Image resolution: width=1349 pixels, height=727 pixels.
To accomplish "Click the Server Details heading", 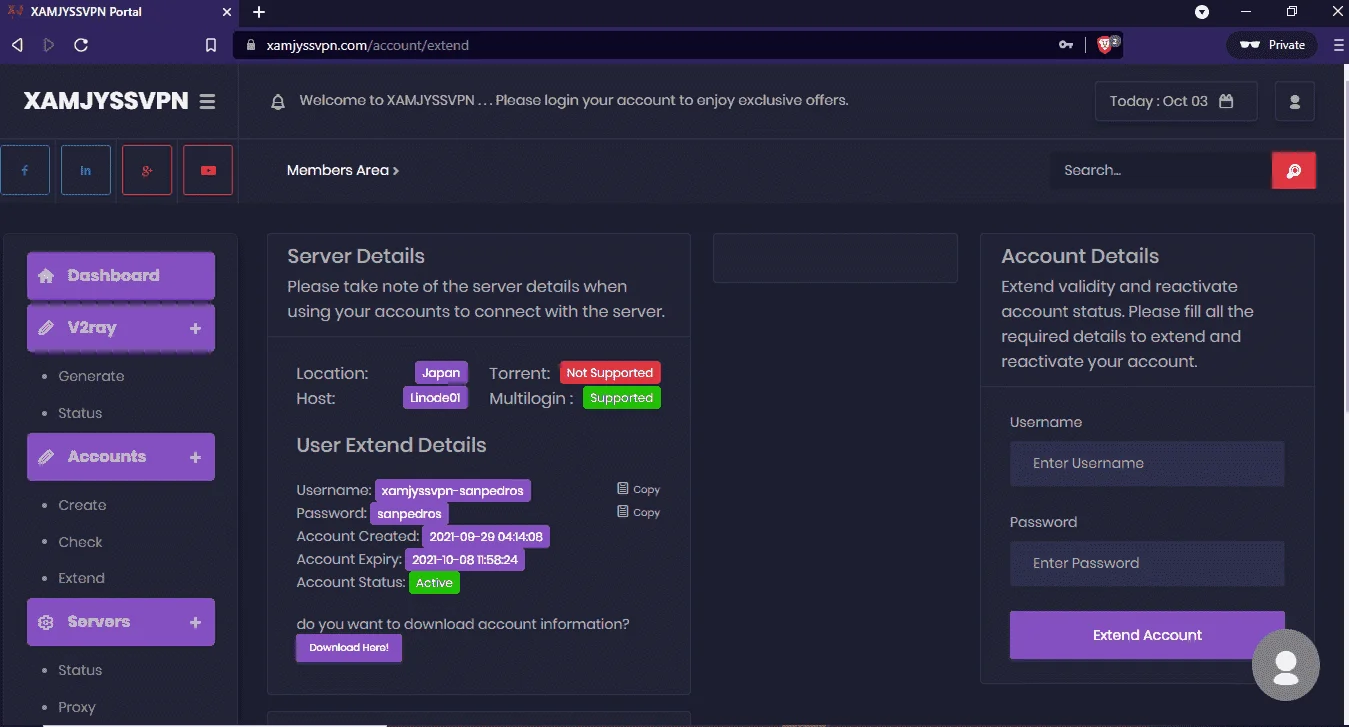I will coord(356,256).
